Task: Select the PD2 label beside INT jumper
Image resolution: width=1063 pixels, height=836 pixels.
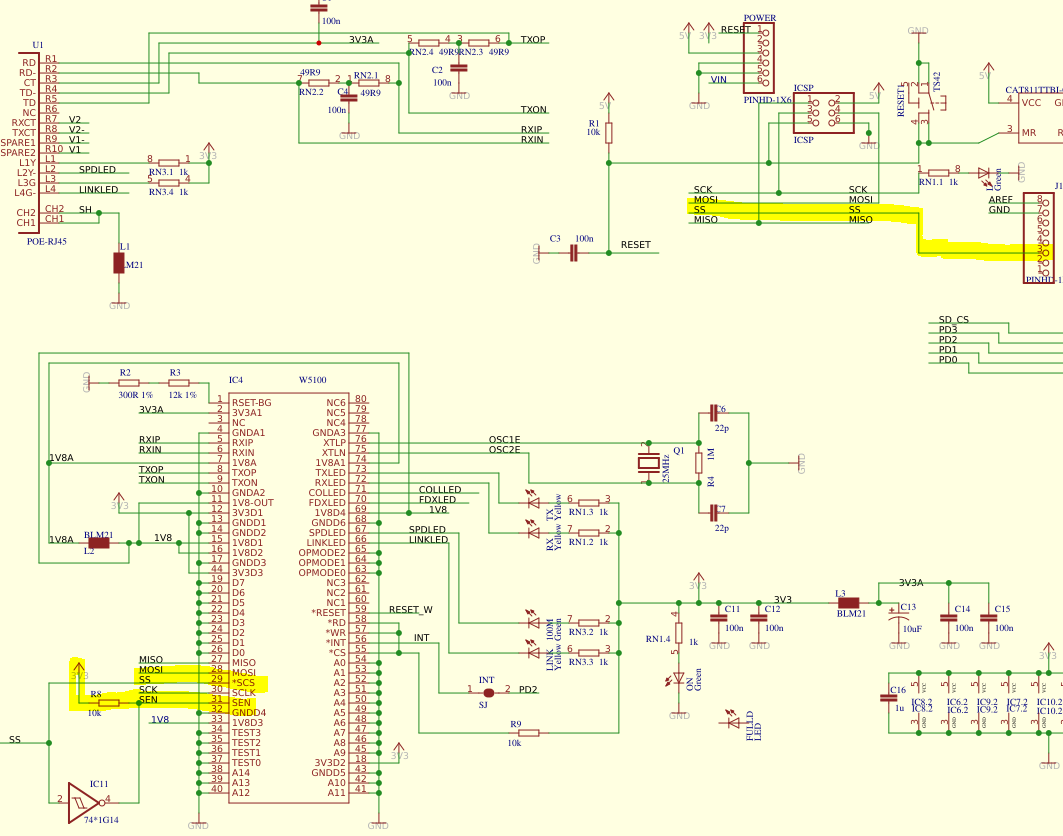Action: (x=528, y=690)
